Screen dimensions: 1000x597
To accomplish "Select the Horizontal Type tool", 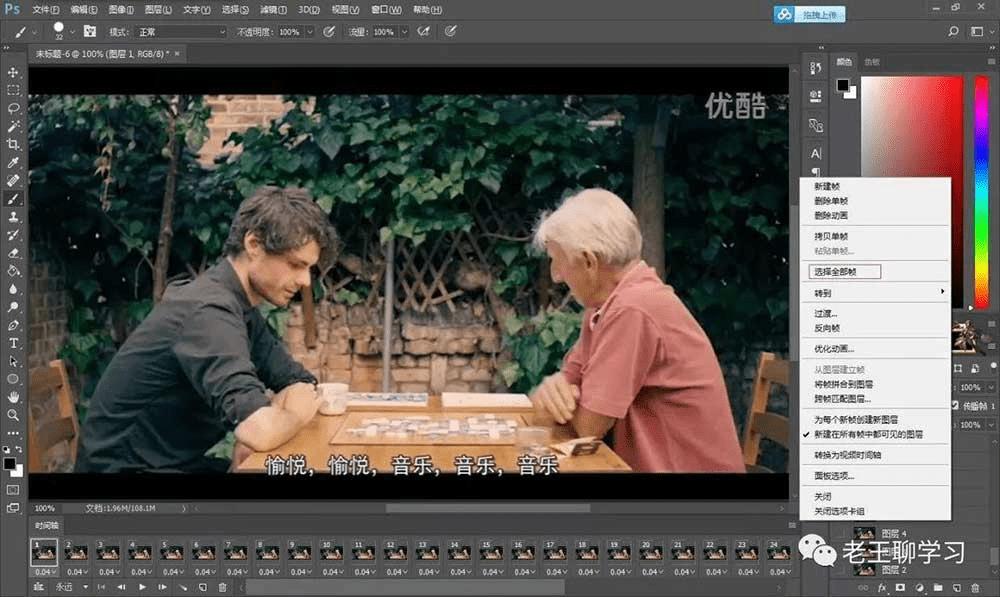I will pos(13,343).
